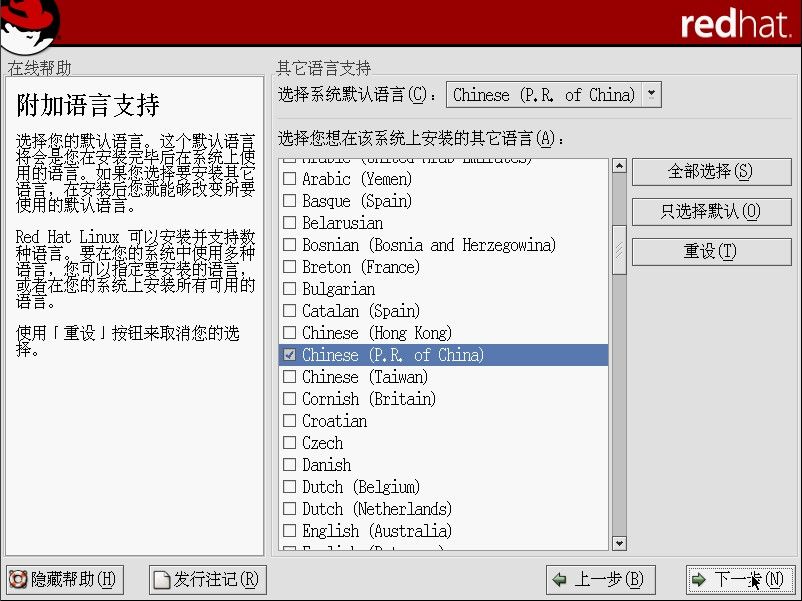This screenshot has width=802, height=601.
Task: Enable the Basque (Spain) checkbox
Action: pyautogui.click(x=289, y=201)
